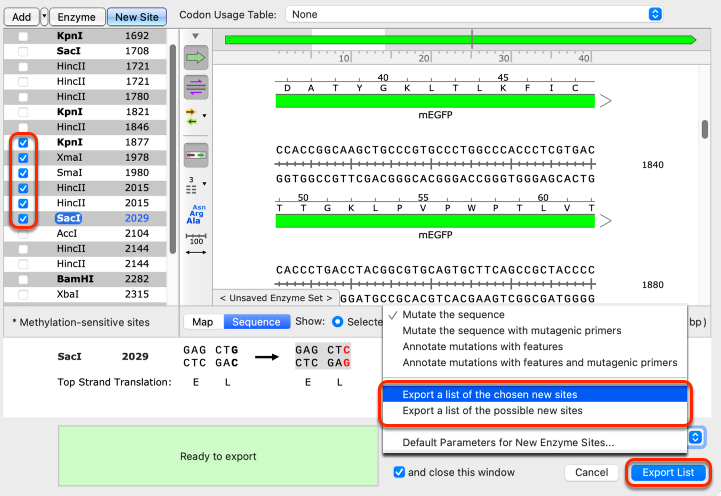The width and height of the screenshot is (721, 496).
Task: Click the blue action popup button above Export List
Action: [x=695, y=437]
